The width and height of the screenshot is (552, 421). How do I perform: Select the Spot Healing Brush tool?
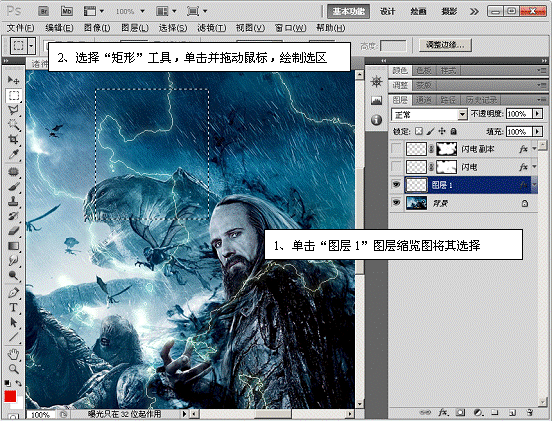pyautogui.click(x=13, y=171)
